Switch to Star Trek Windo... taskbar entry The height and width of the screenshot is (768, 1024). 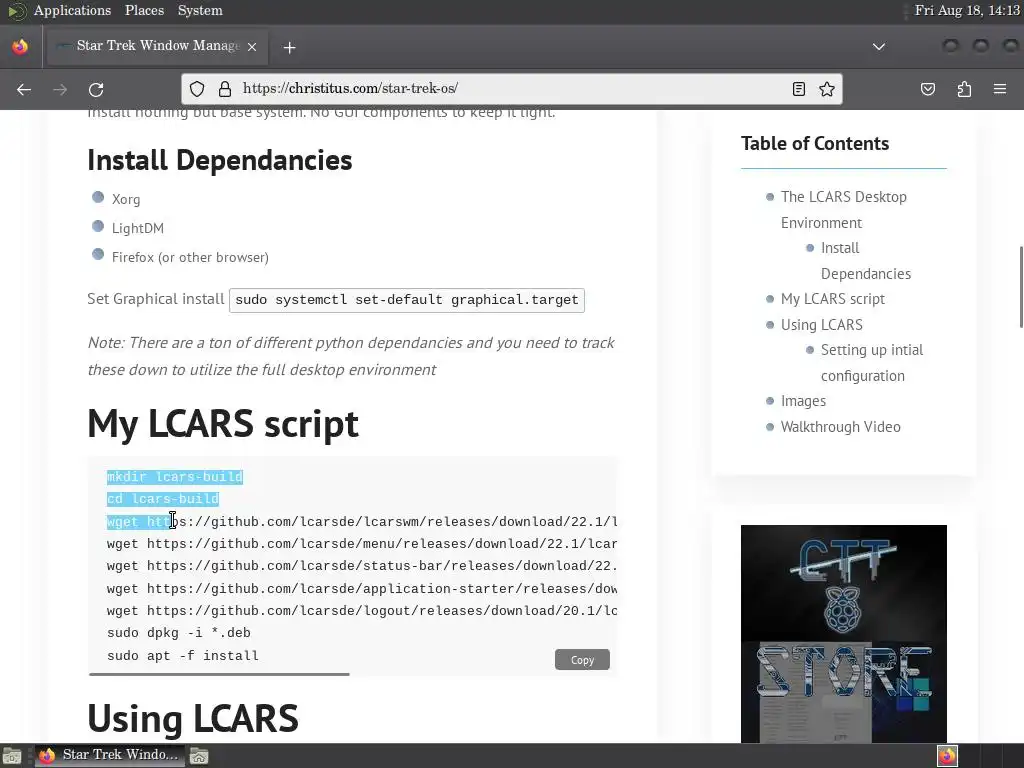click(110, 755)
